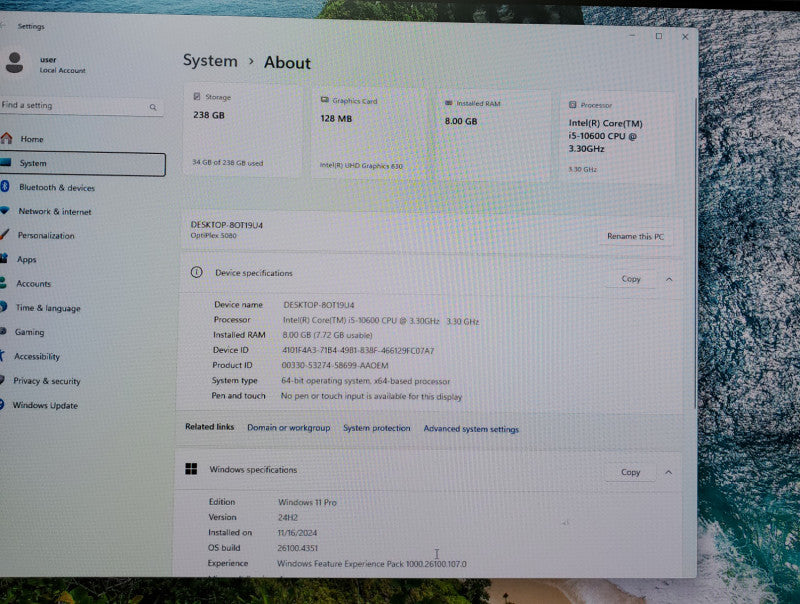
Task: Click the Time & language globe icon
Action: pos(3,307)
